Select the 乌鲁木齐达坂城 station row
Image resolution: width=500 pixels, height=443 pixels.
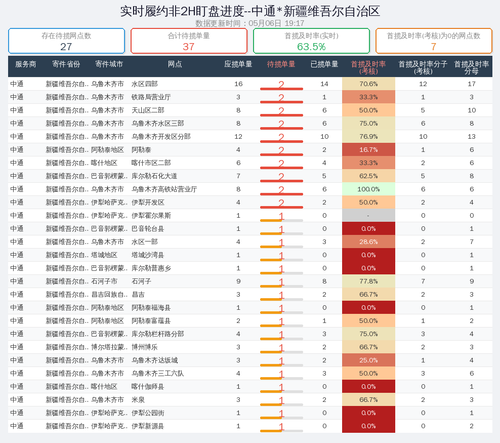[x=250, y=360]
